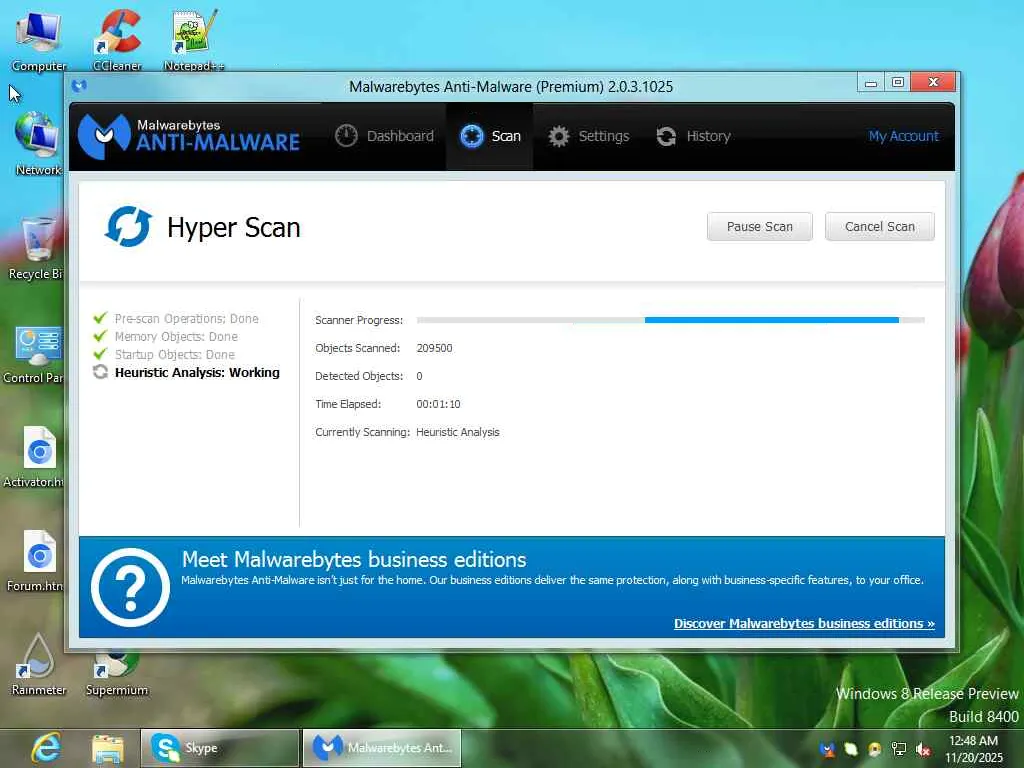Click the Malwarebytes Anti-Malware logo

(189, 136)
